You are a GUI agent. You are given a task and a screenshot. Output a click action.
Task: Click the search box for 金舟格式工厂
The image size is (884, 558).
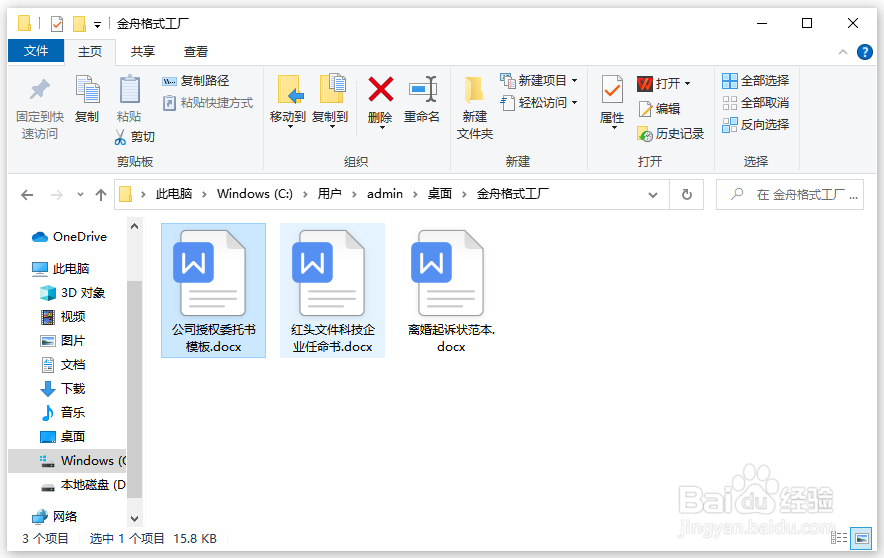[789, 194]
